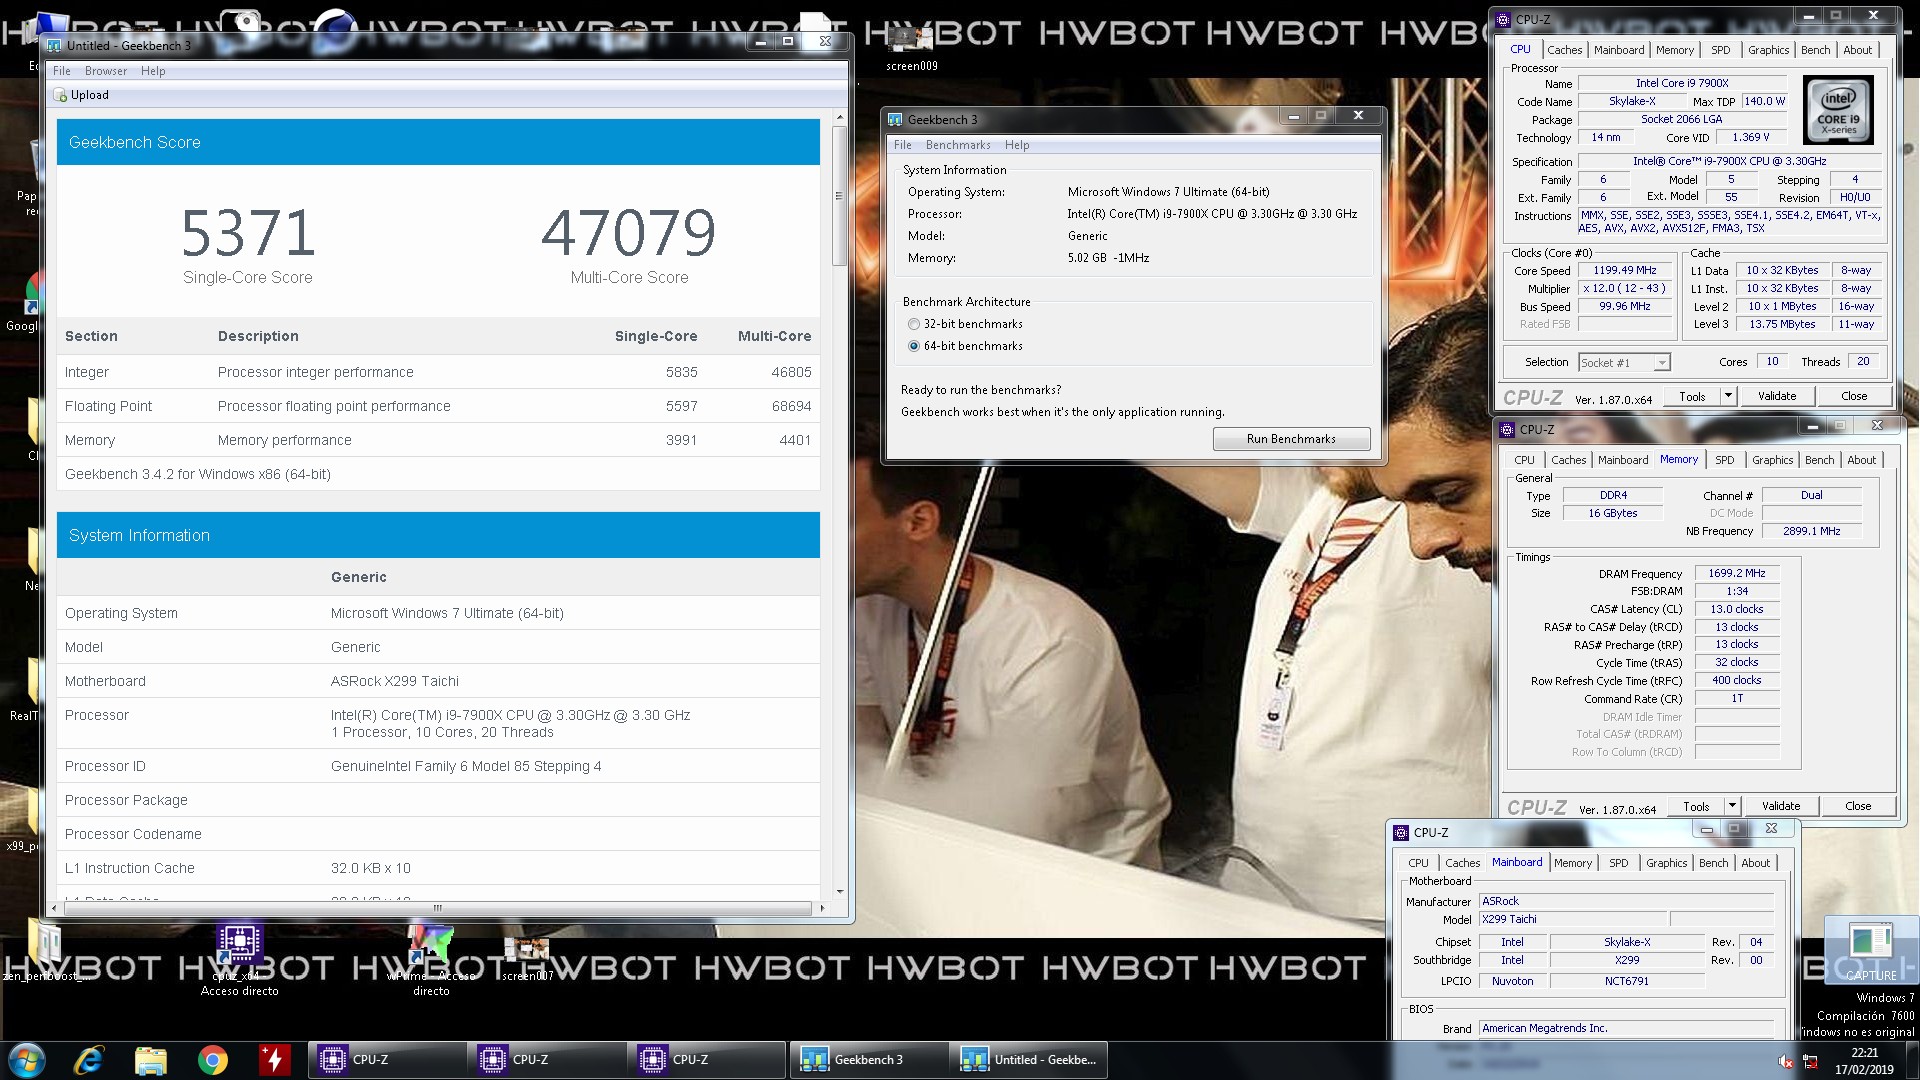Click Intel Core i9 logo in CPU-Z
The width and height of the screenshot is (1920, 1080).
[1838, 111]
